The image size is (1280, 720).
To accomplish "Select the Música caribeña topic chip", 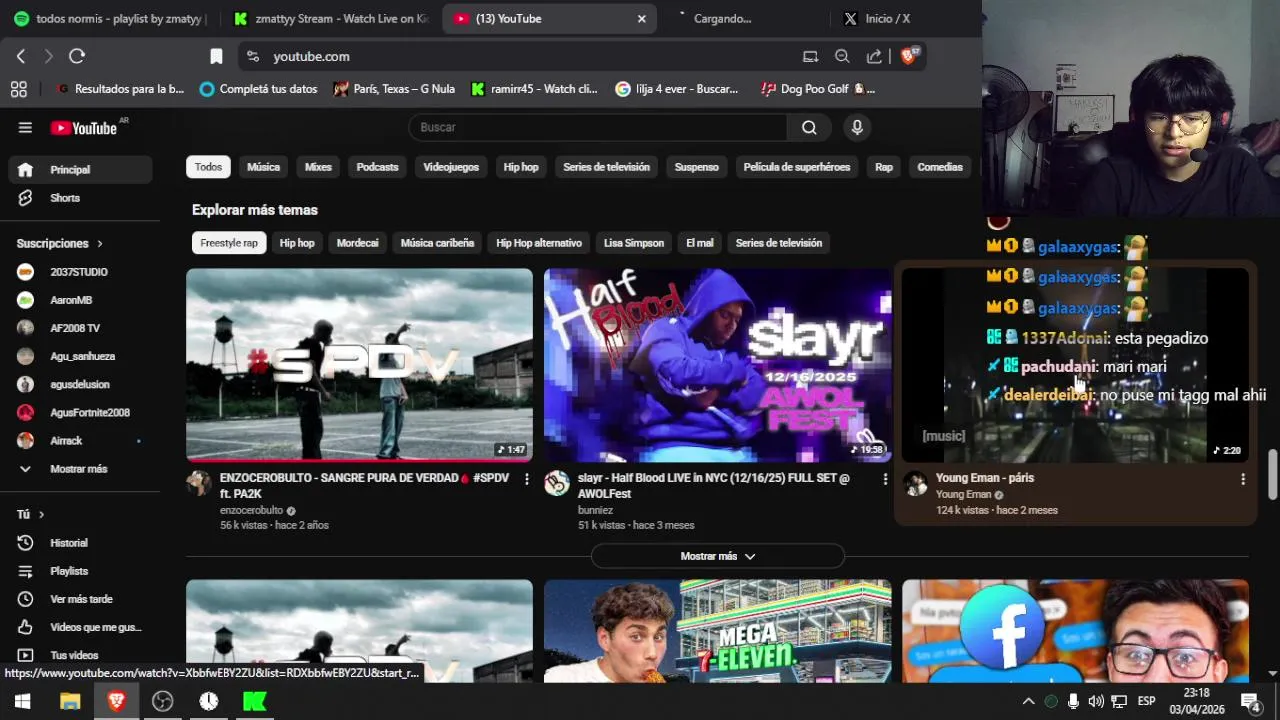I will (437, 243).
